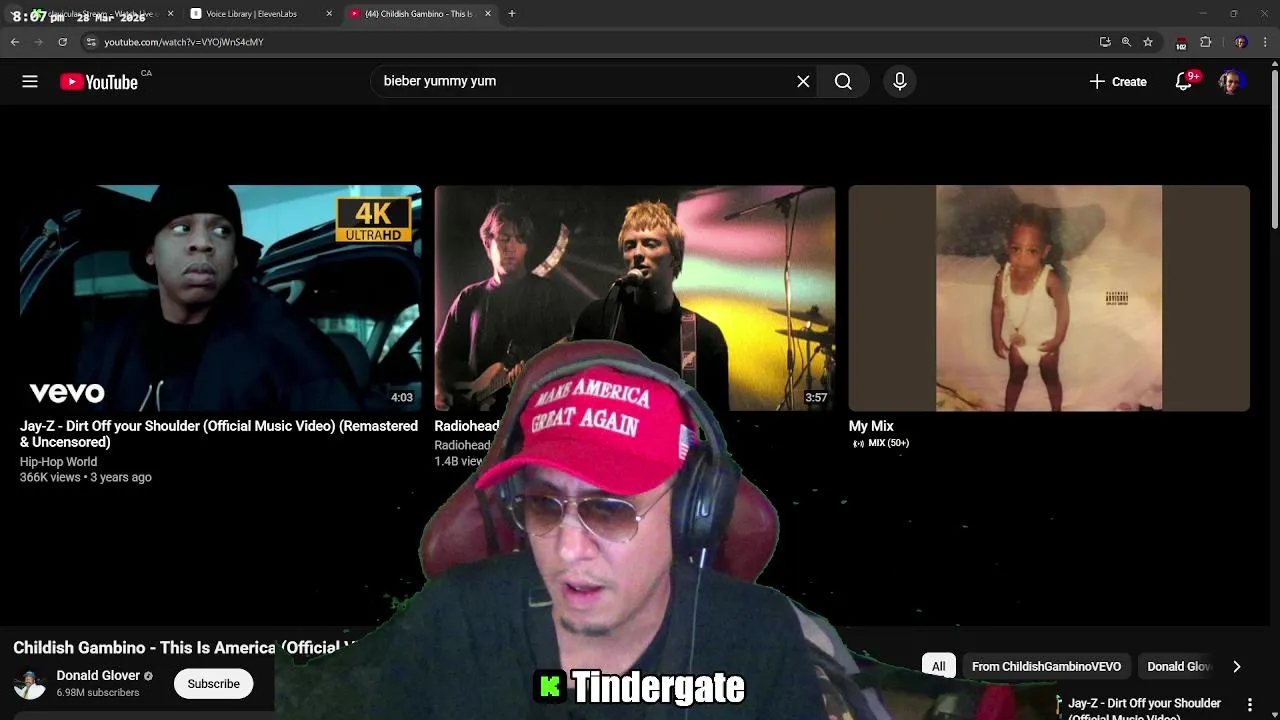Close the first browser tab
This screenshot has width=1280, height=720.
pos(170,14)
